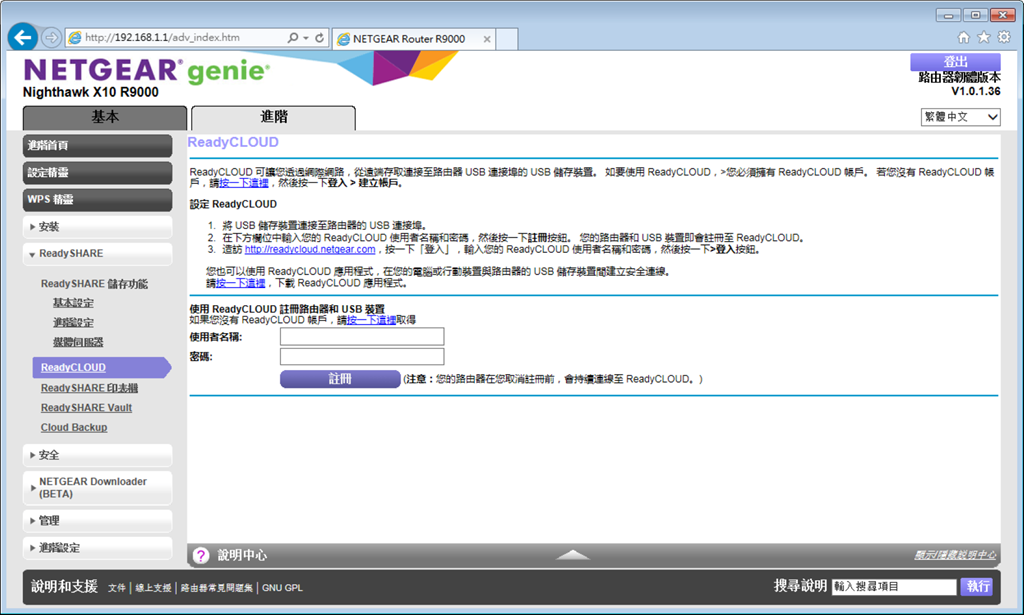Click 按一下這裡 link in first paragraph

pyautogui.click(x=244, y=183)
